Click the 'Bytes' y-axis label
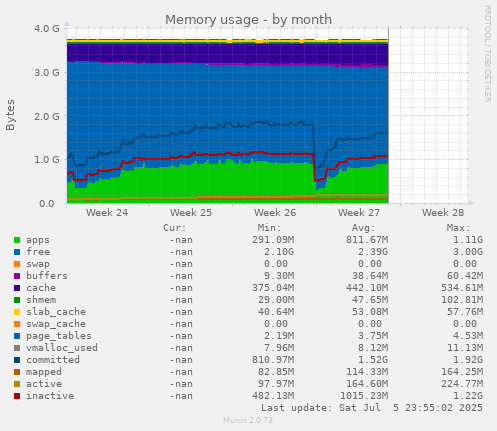Image resolution: width=497 pixels, height=431 pixels. click(10, 115)
